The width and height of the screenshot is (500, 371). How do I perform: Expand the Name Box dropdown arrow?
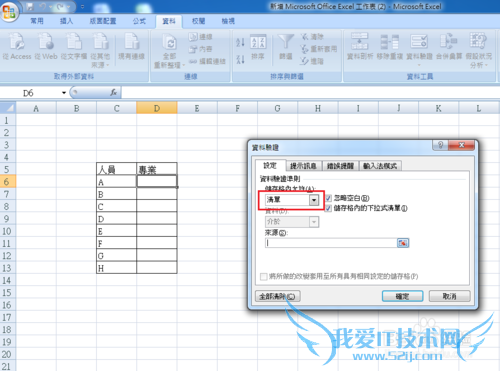[64, 93]
